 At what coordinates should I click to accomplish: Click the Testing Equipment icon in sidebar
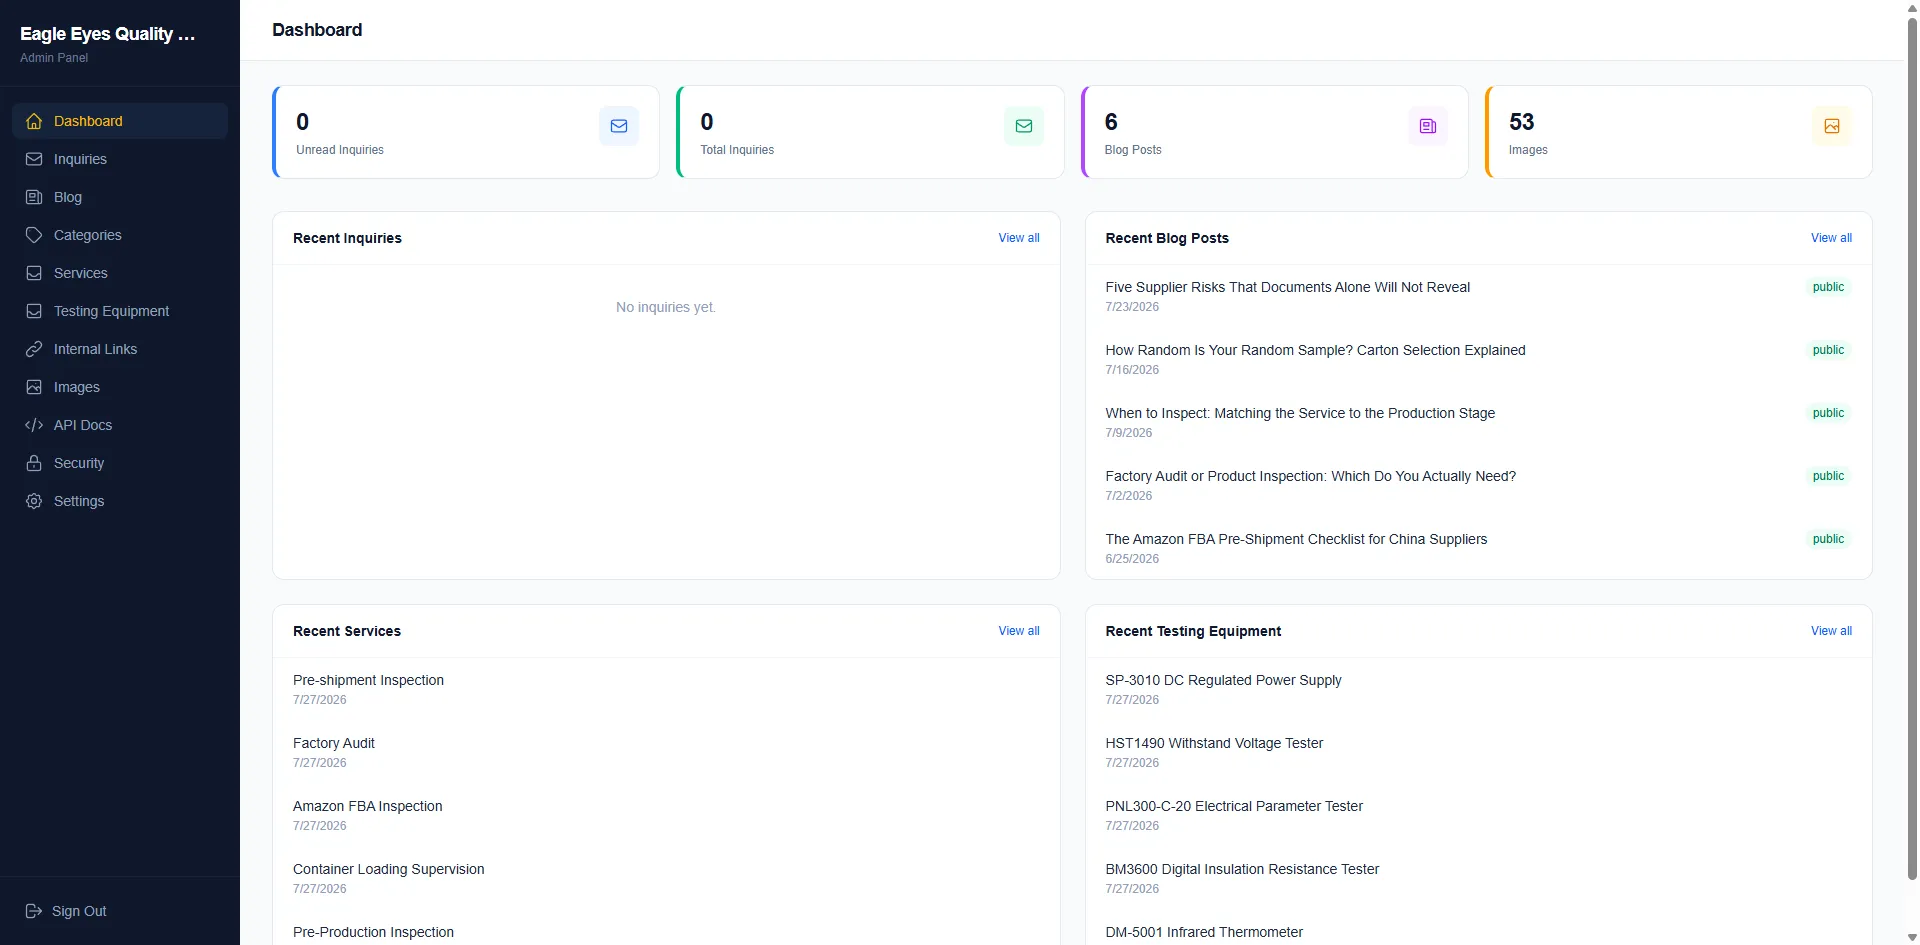(x=34, y=311)
